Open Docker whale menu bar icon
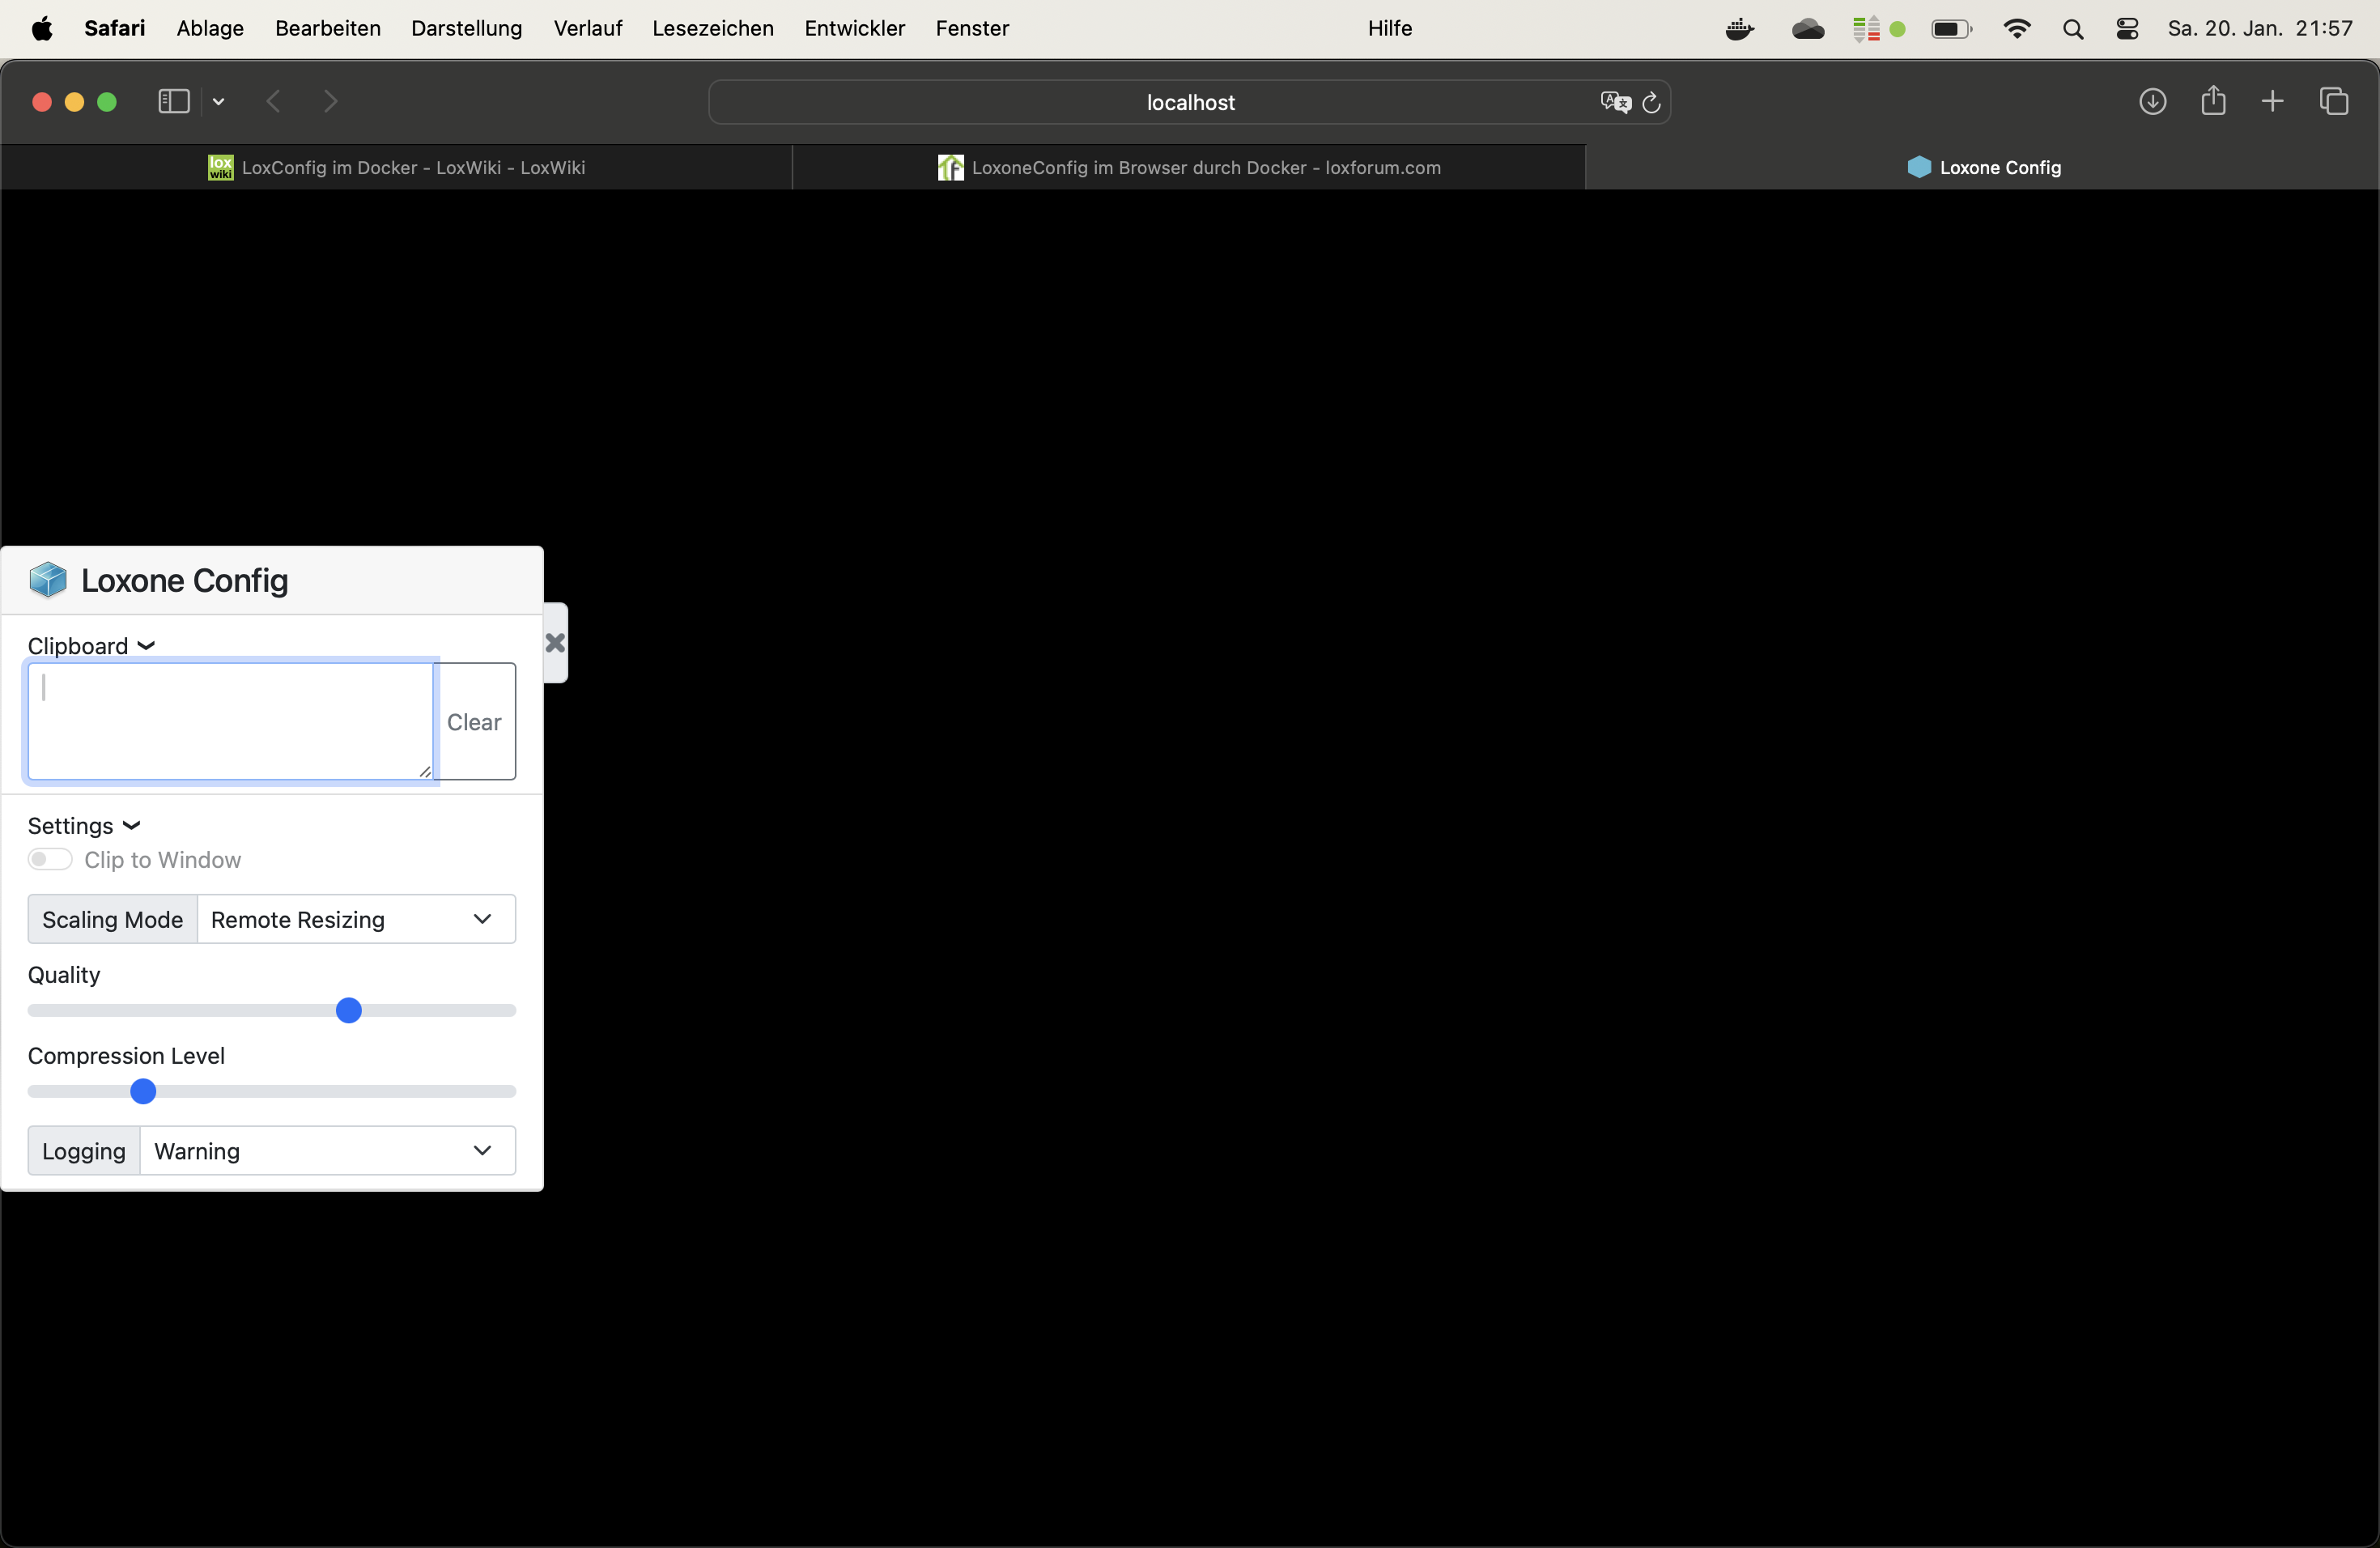Image resolution: width=2380 pixels, height=1548 pixels. 1740,29
